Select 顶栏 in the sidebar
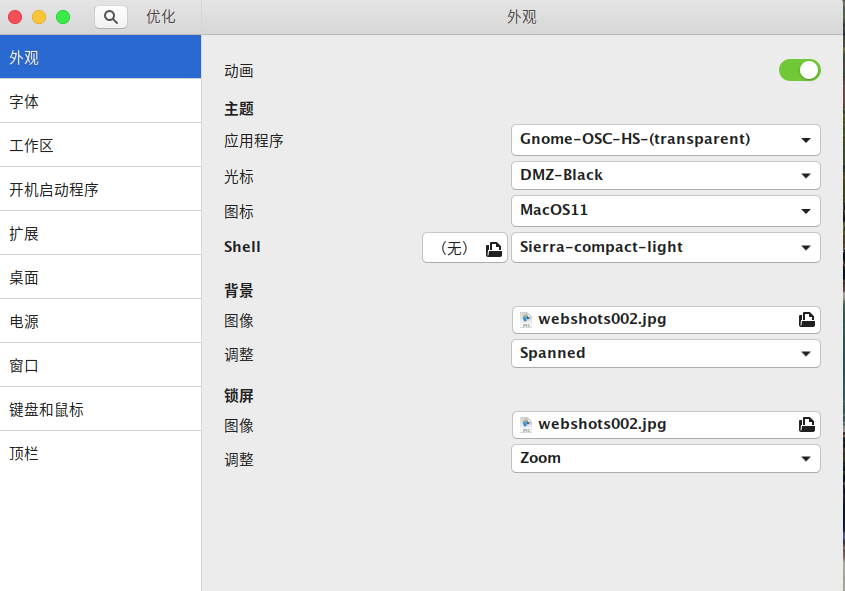 (100, 454)
